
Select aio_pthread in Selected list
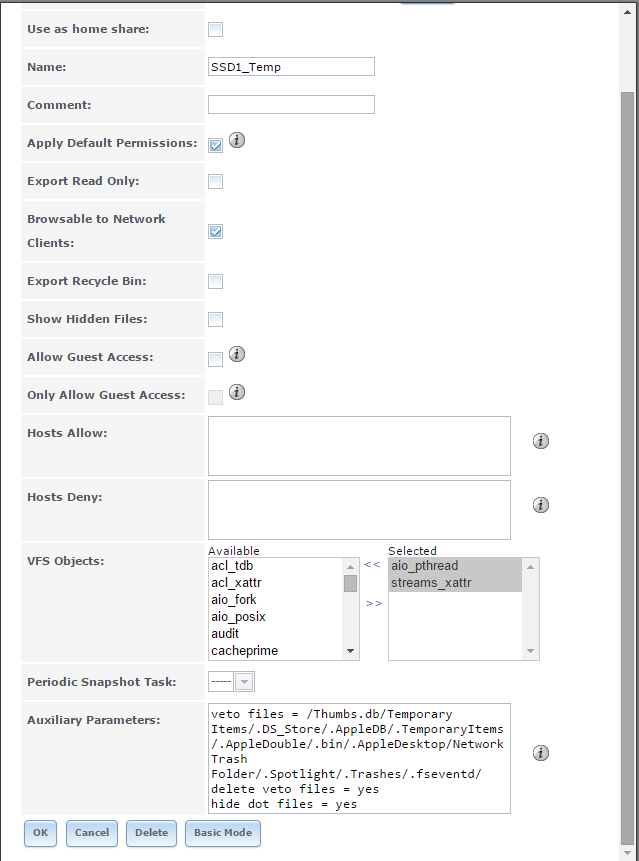click(455, 566)
